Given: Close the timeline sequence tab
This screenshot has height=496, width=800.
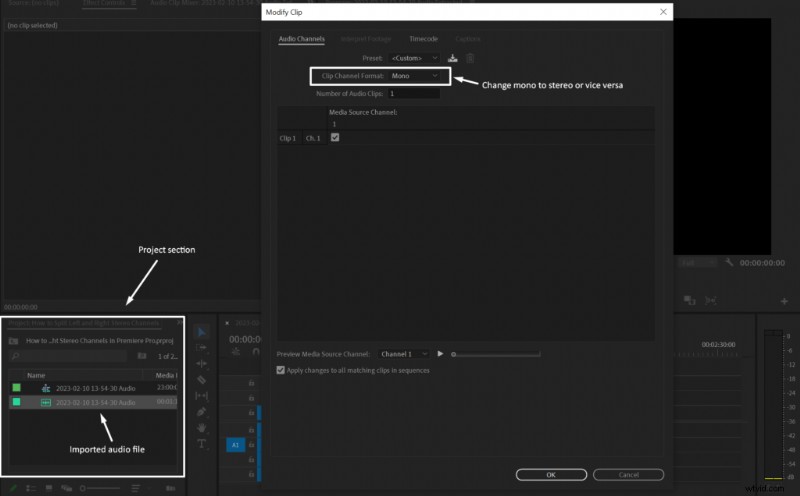Looking at the screenshot, I should click(227, 323).
